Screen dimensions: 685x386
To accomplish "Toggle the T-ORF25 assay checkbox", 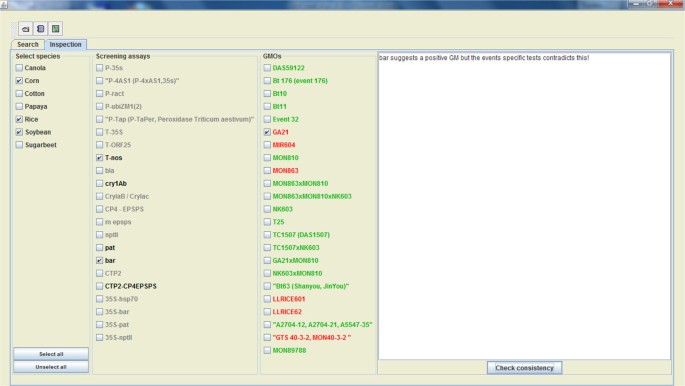I will tap(100, 145).
